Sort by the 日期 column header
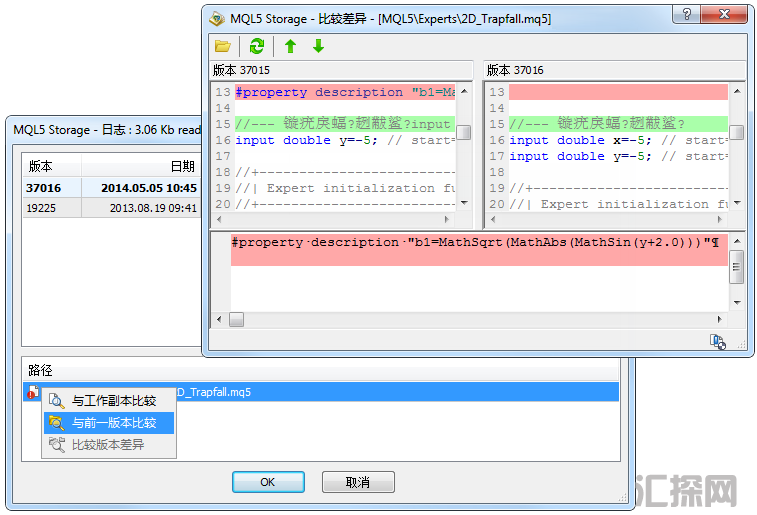 (182, 166)
